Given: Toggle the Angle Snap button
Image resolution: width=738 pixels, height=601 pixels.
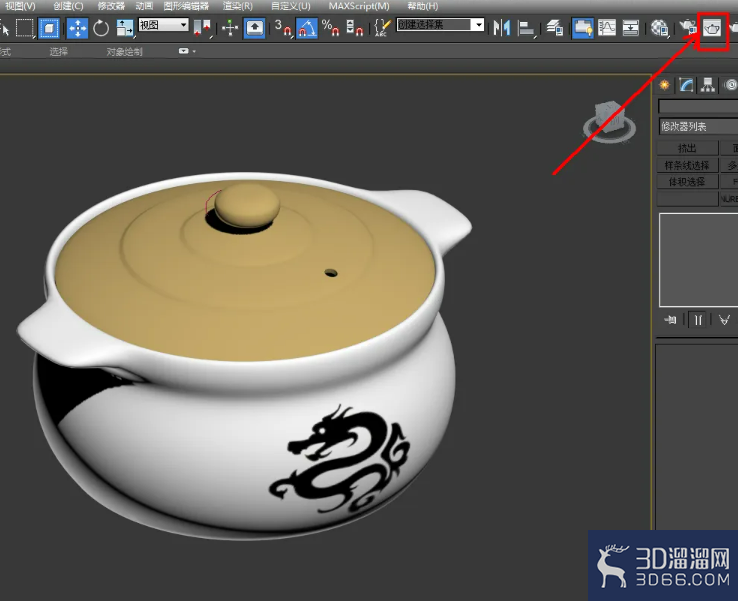Looking at the screenshot, I should click(x=306, y=28).
